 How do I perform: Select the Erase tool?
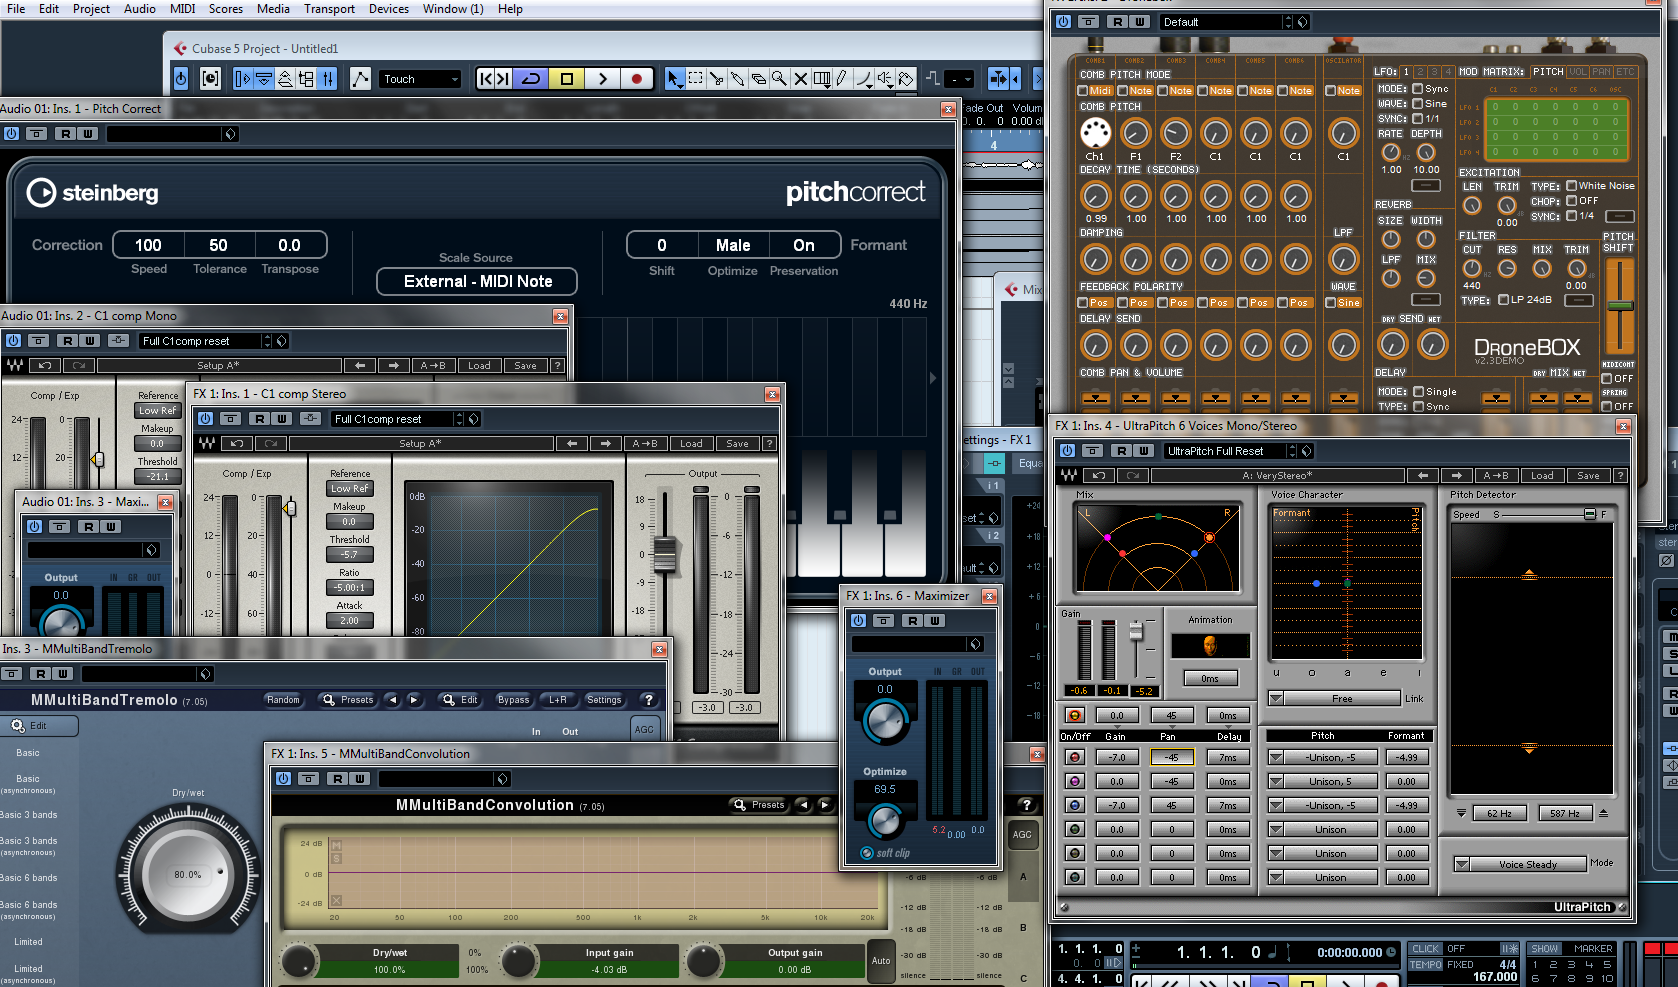point(759,79)
